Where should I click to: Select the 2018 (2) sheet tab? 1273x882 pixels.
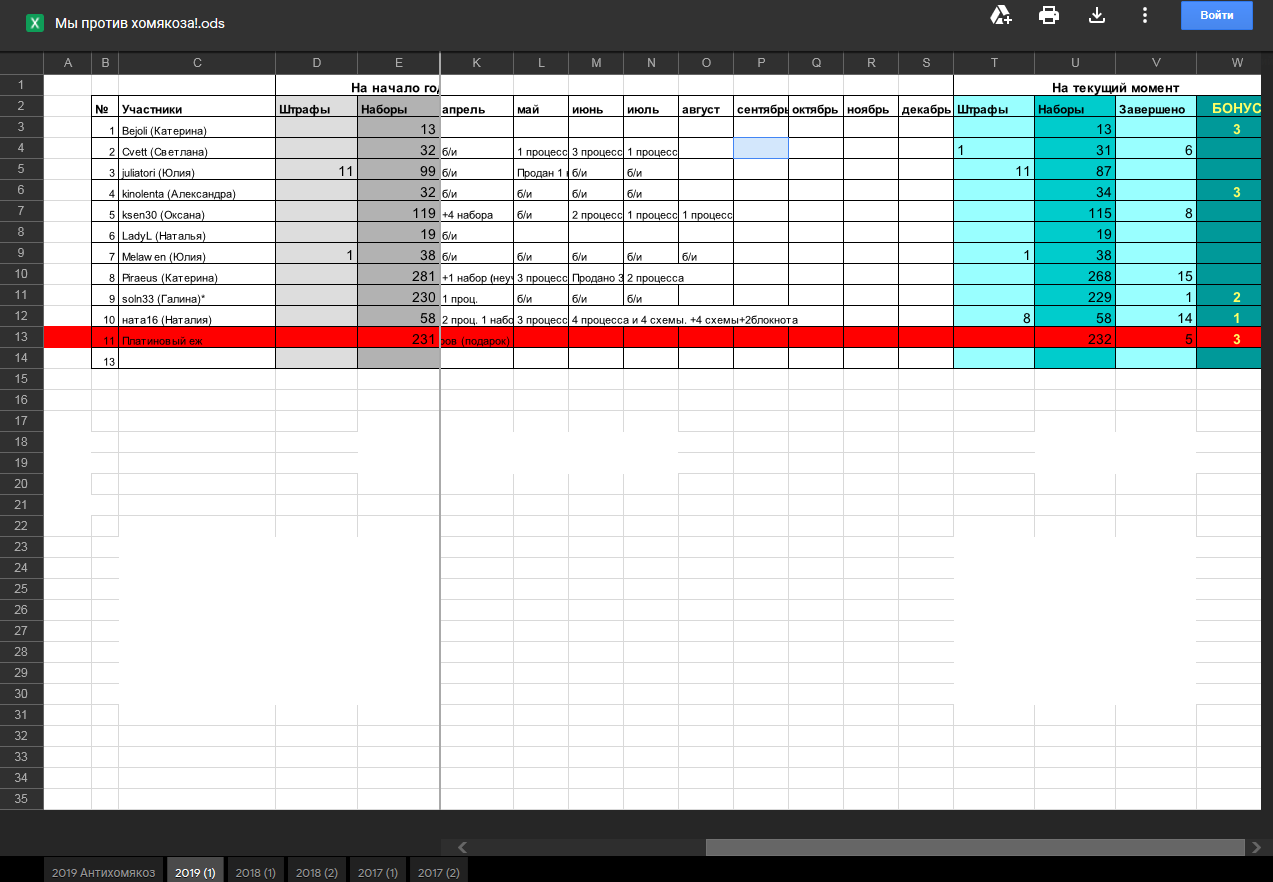coord(316,872)
